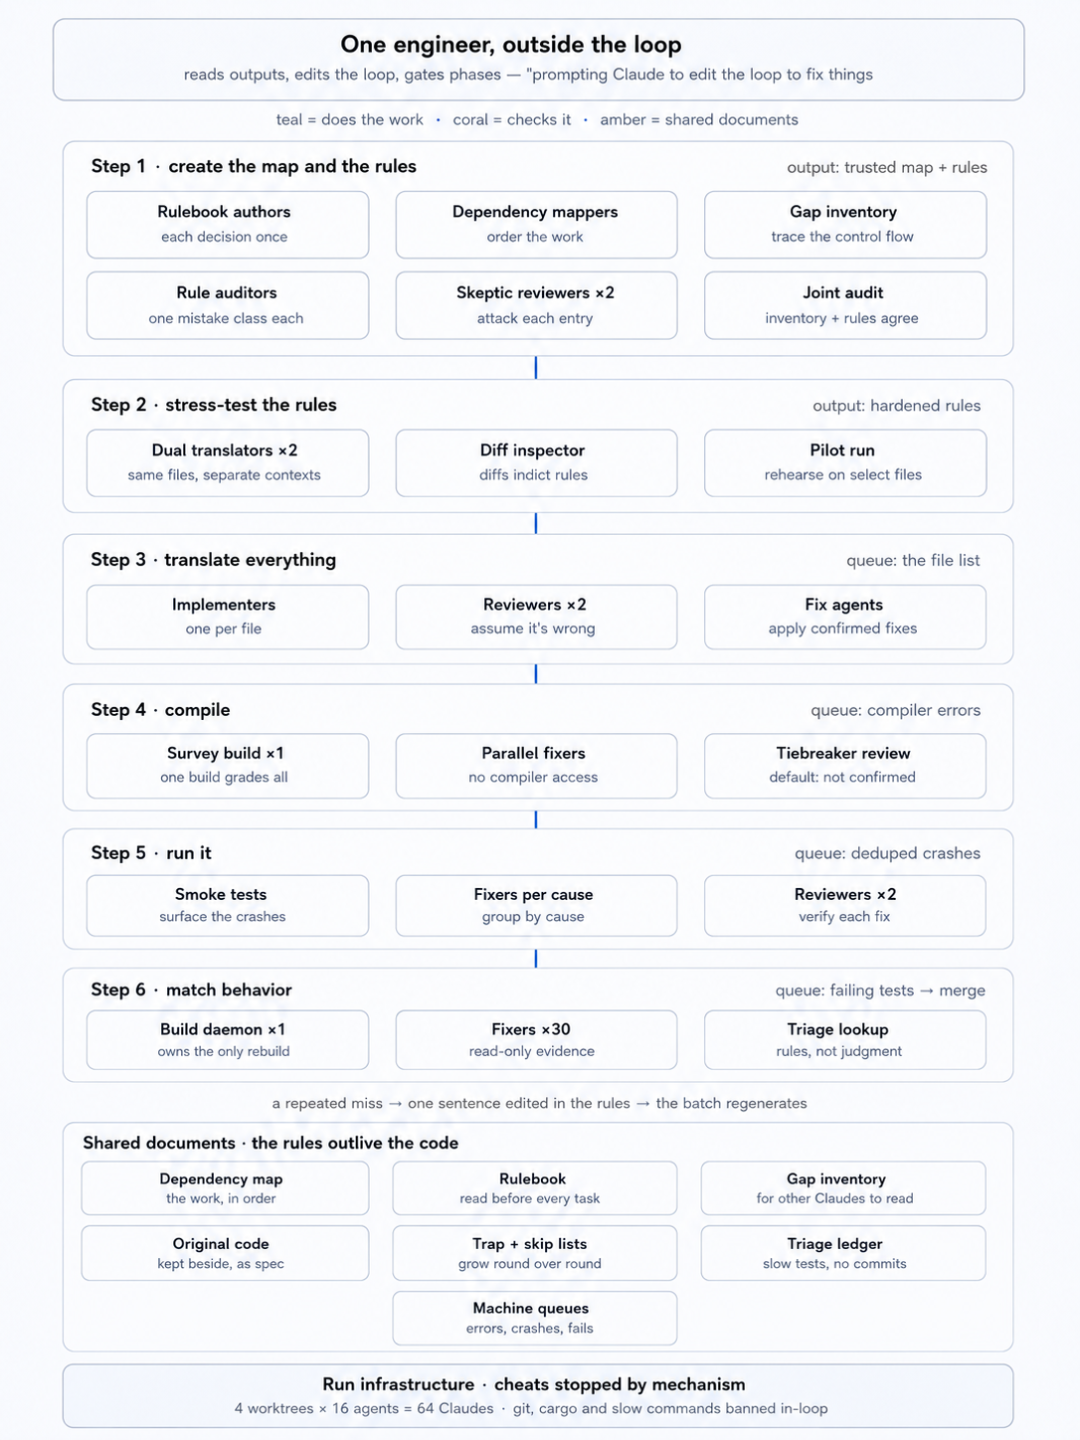The image size is (1080, 1440).
Task: Open the Gap inventory box in Step 1
Action: coord(845,225)
